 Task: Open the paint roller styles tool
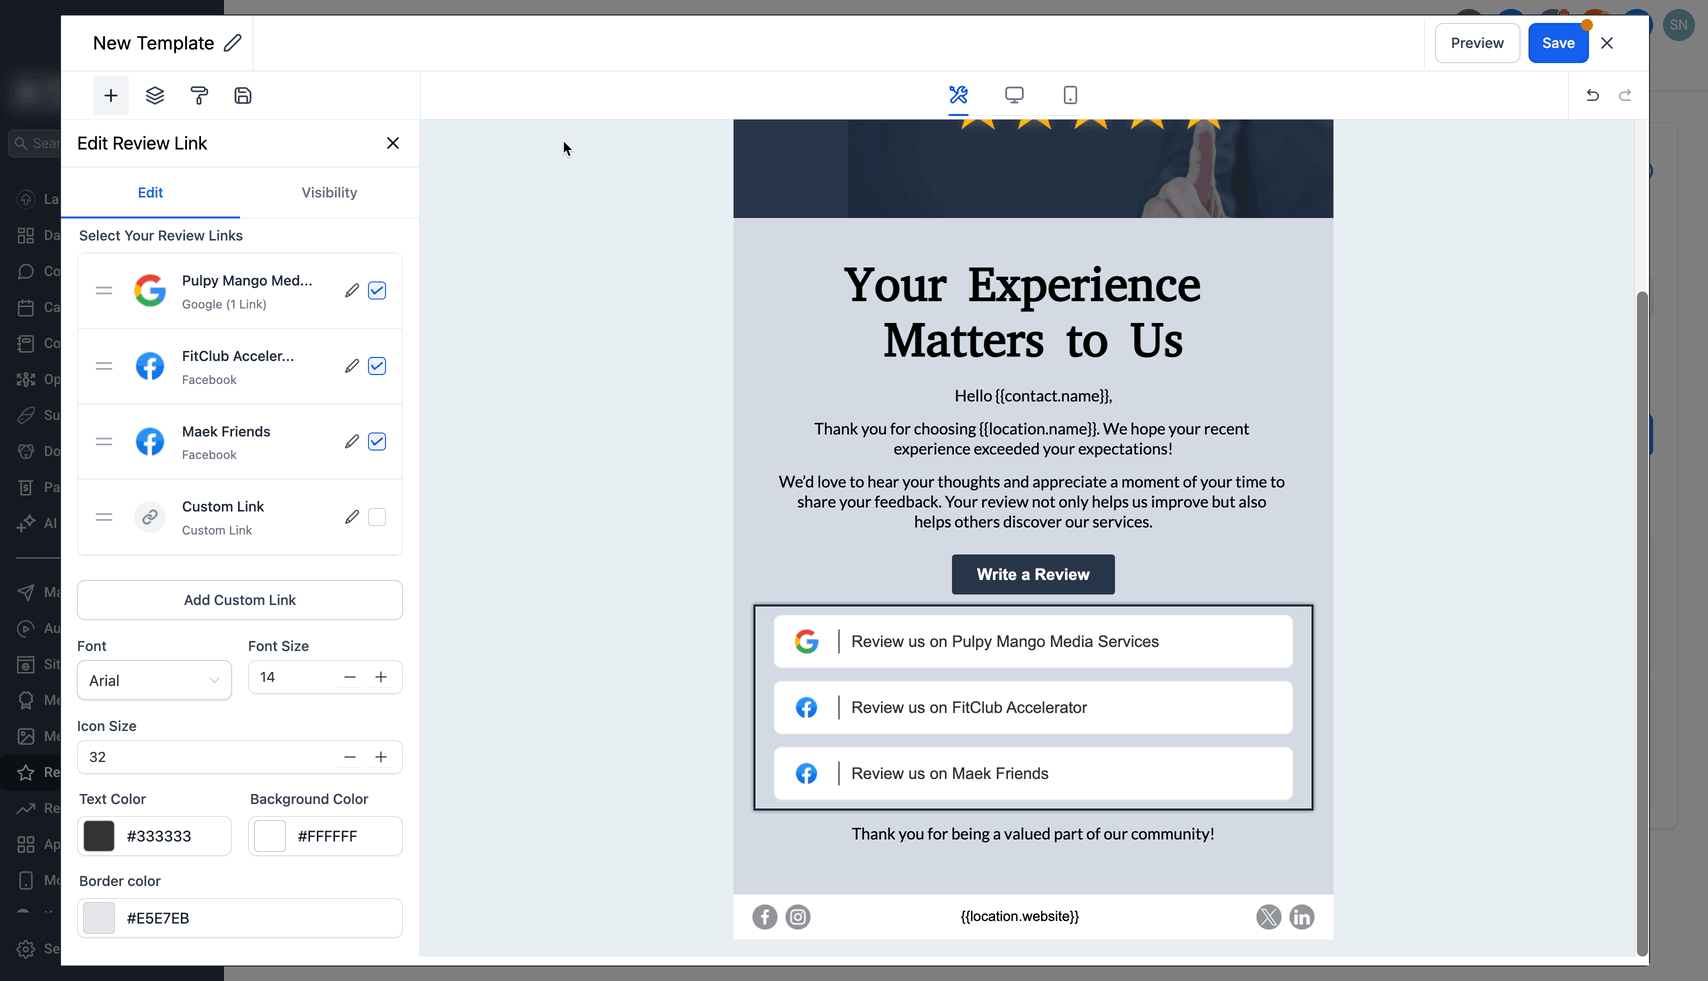199,96
